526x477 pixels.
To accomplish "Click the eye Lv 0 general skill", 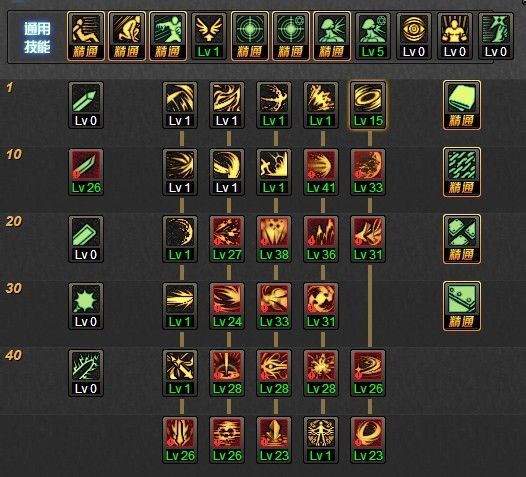I will pos(414,36).
